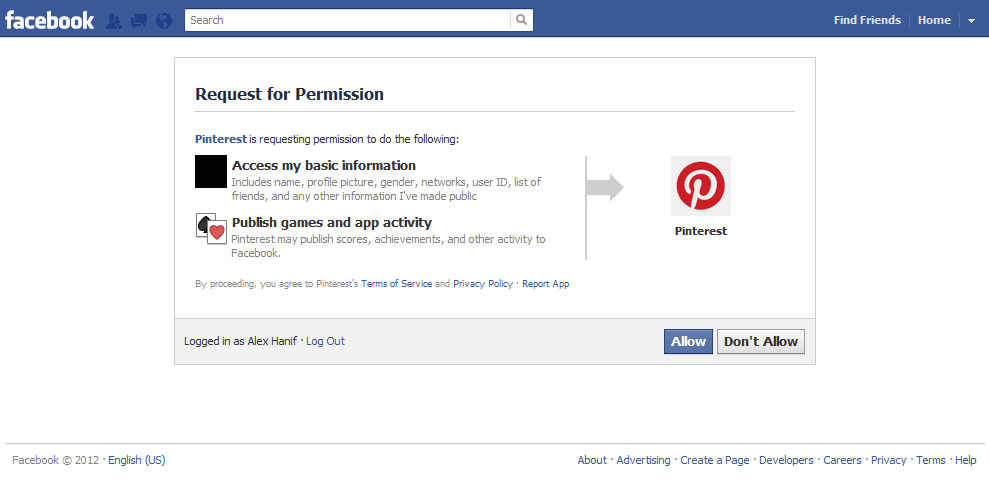Open Pinterest's Privacy Policy link

[483, 284]
